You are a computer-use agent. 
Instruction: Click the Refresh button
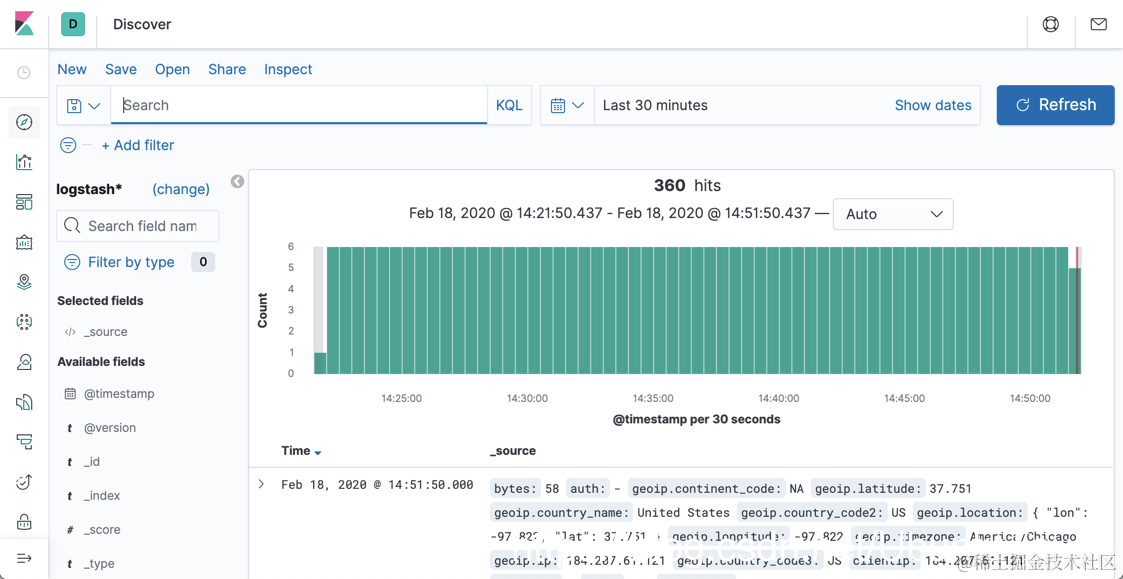point(1056,105)
